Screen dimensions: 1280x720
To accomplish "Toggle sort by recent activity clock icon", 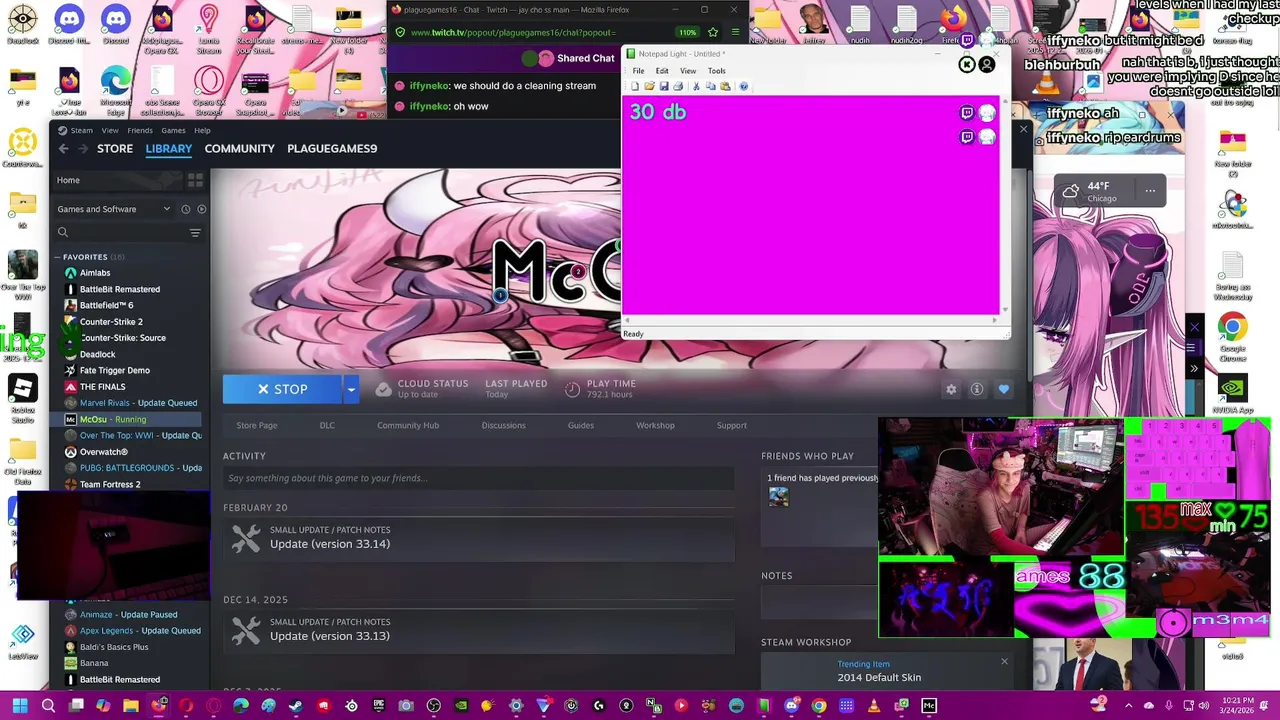I will coord(185,209).
